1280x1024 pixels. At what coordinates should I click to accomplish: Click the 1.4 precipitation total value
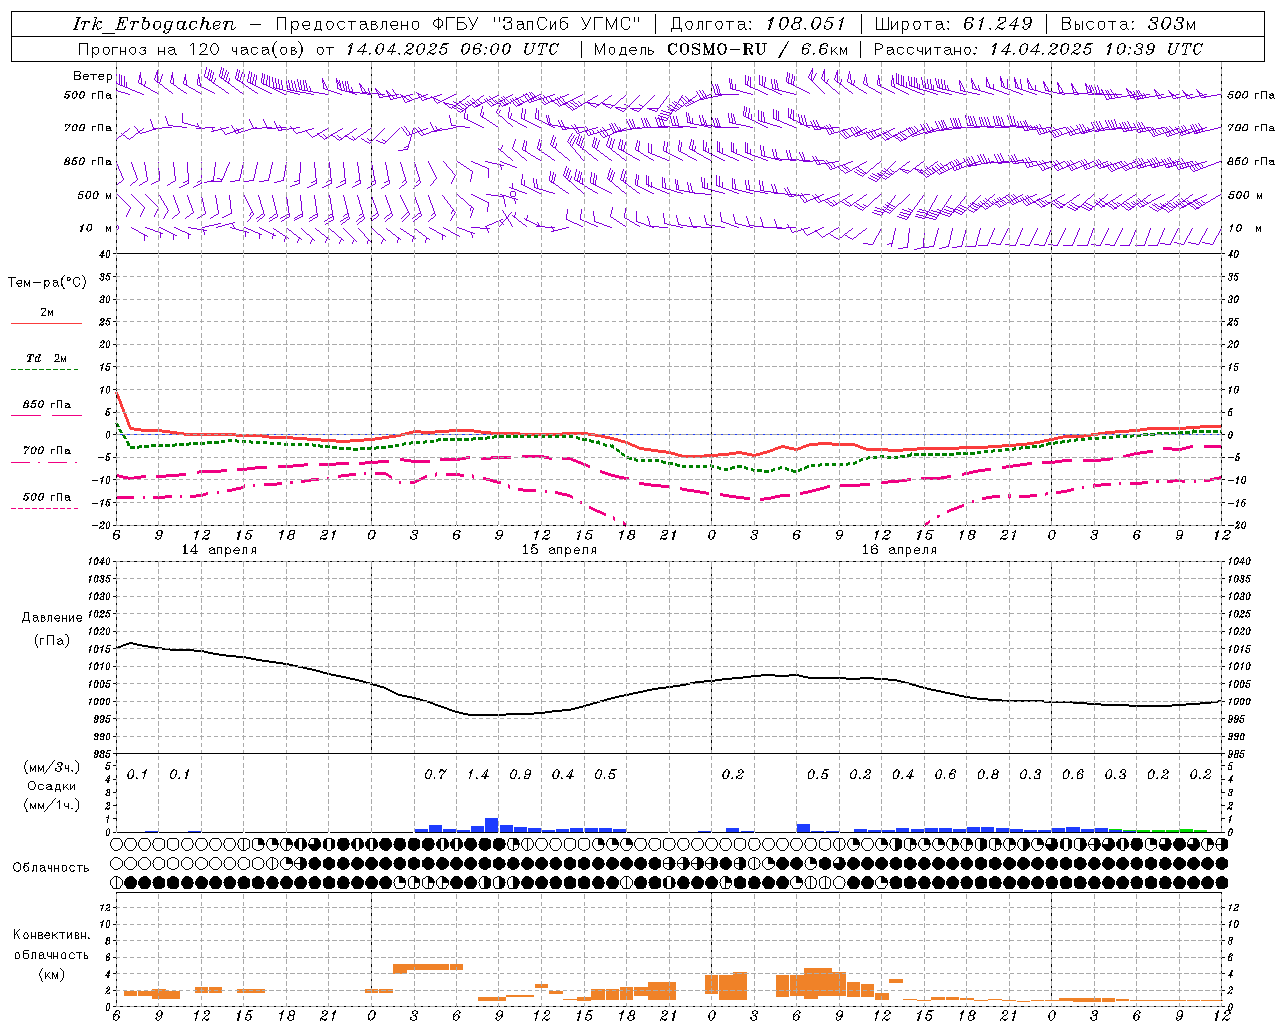pyautogui.click(x=478, y=775)
